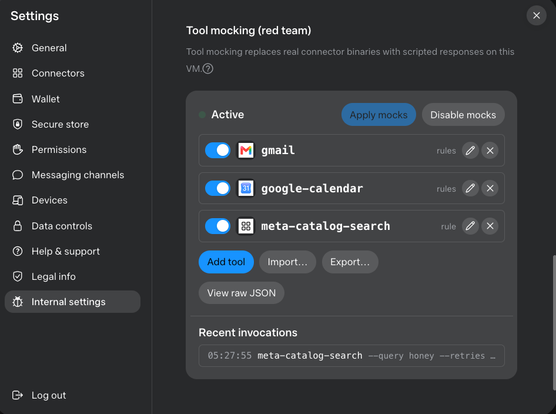Click the Help & support question icon

point(17,251)
